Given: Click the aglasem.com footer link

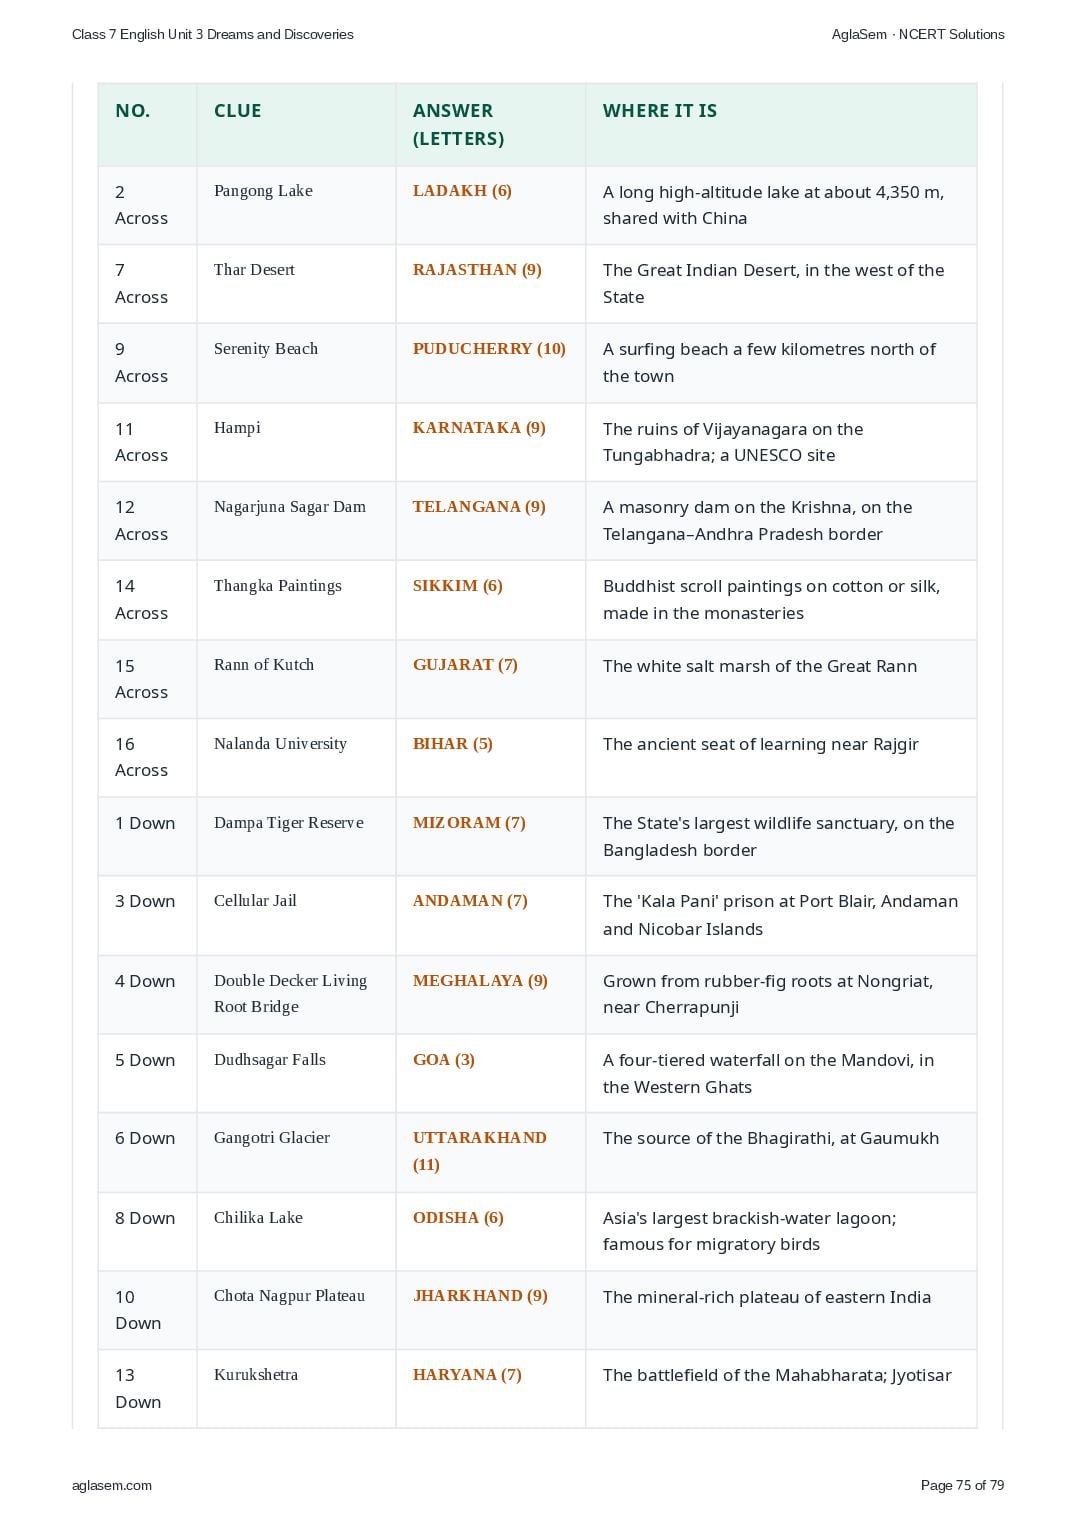Looking at the screenshot, I should pos(112,1485).
